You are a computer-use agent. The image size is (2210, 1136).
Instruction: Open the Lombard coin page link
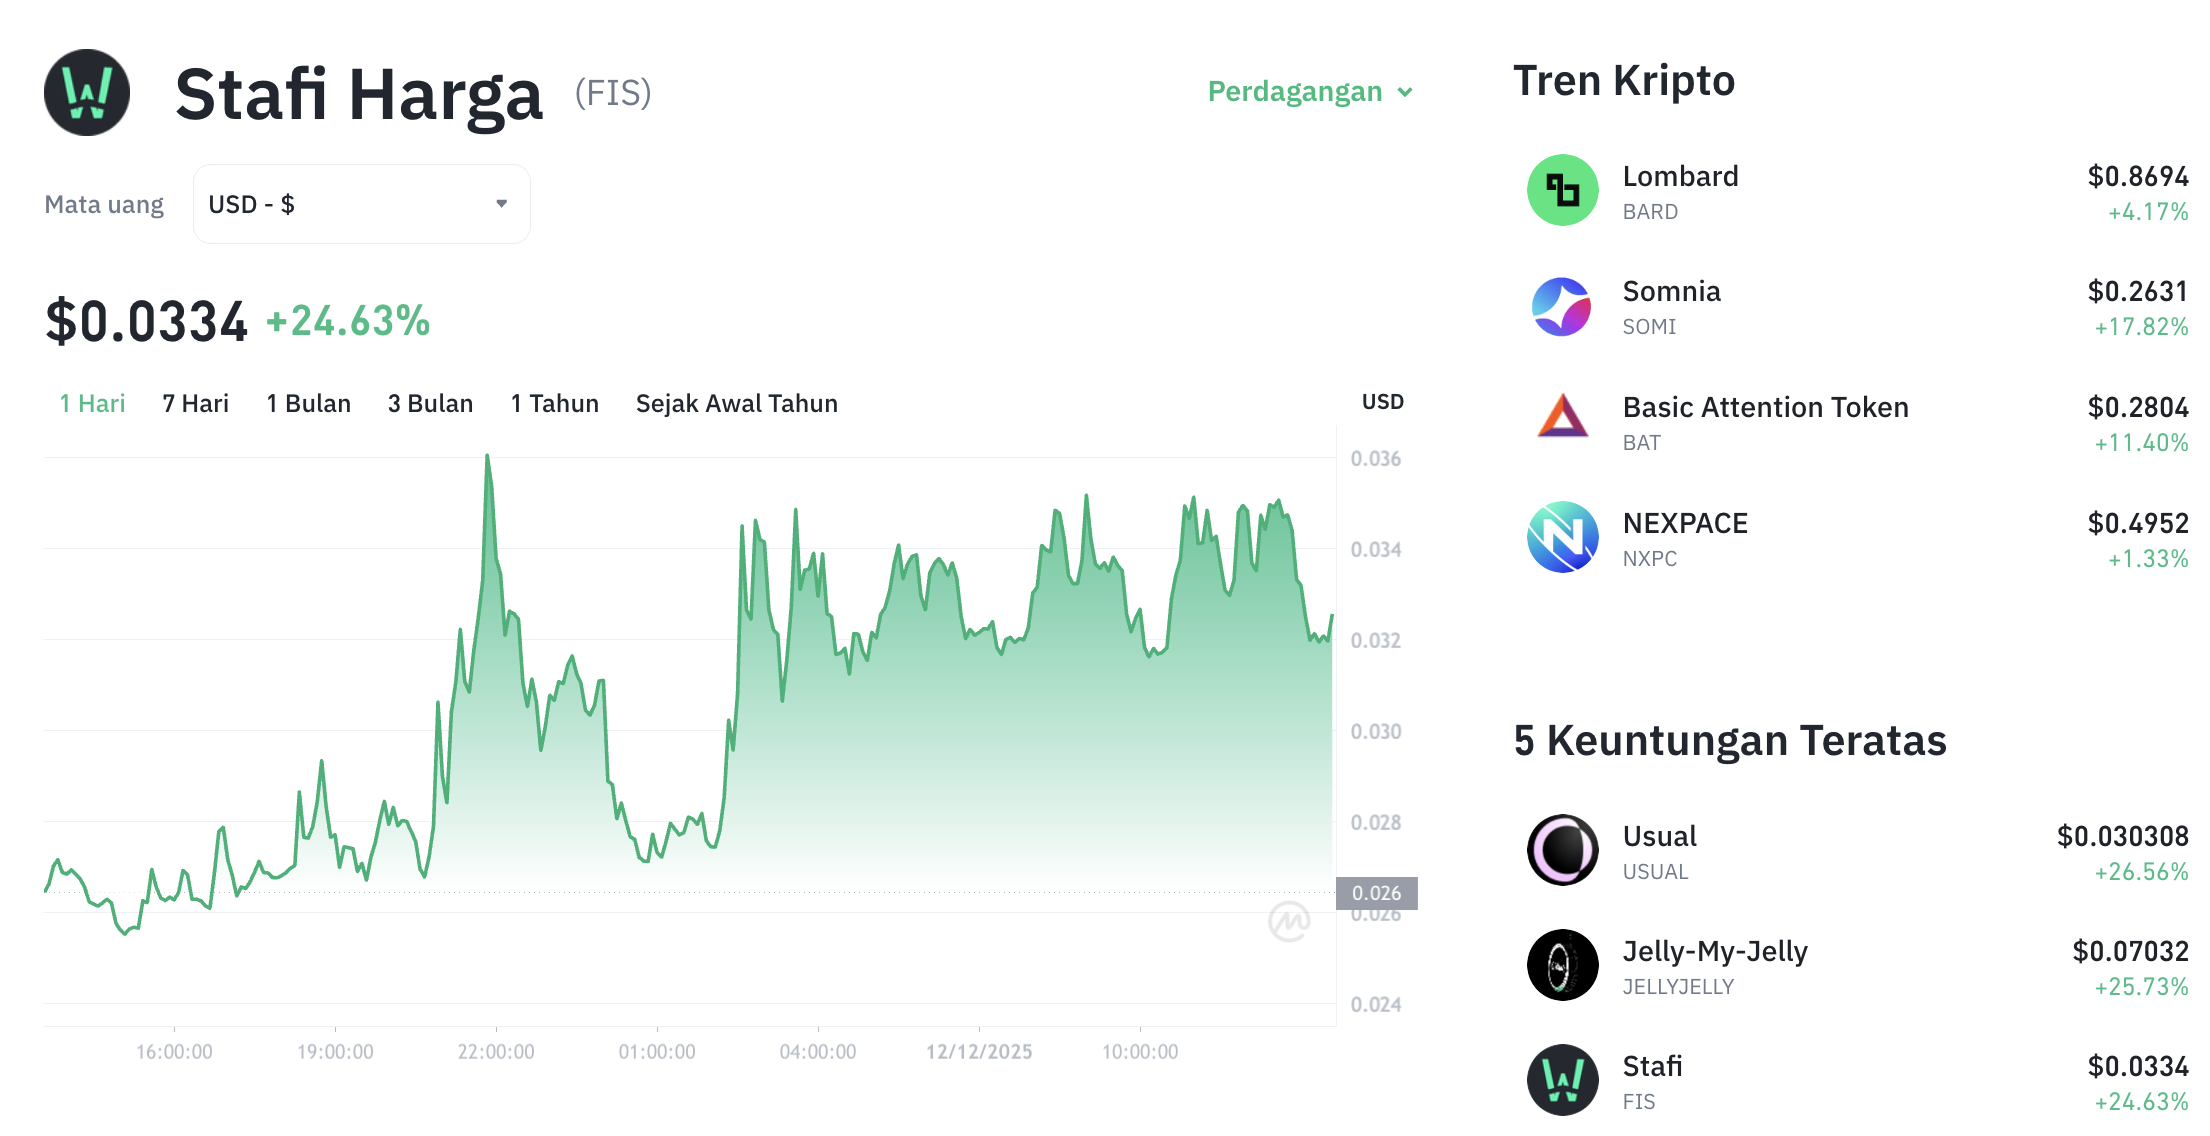(x=1680, y=176)
